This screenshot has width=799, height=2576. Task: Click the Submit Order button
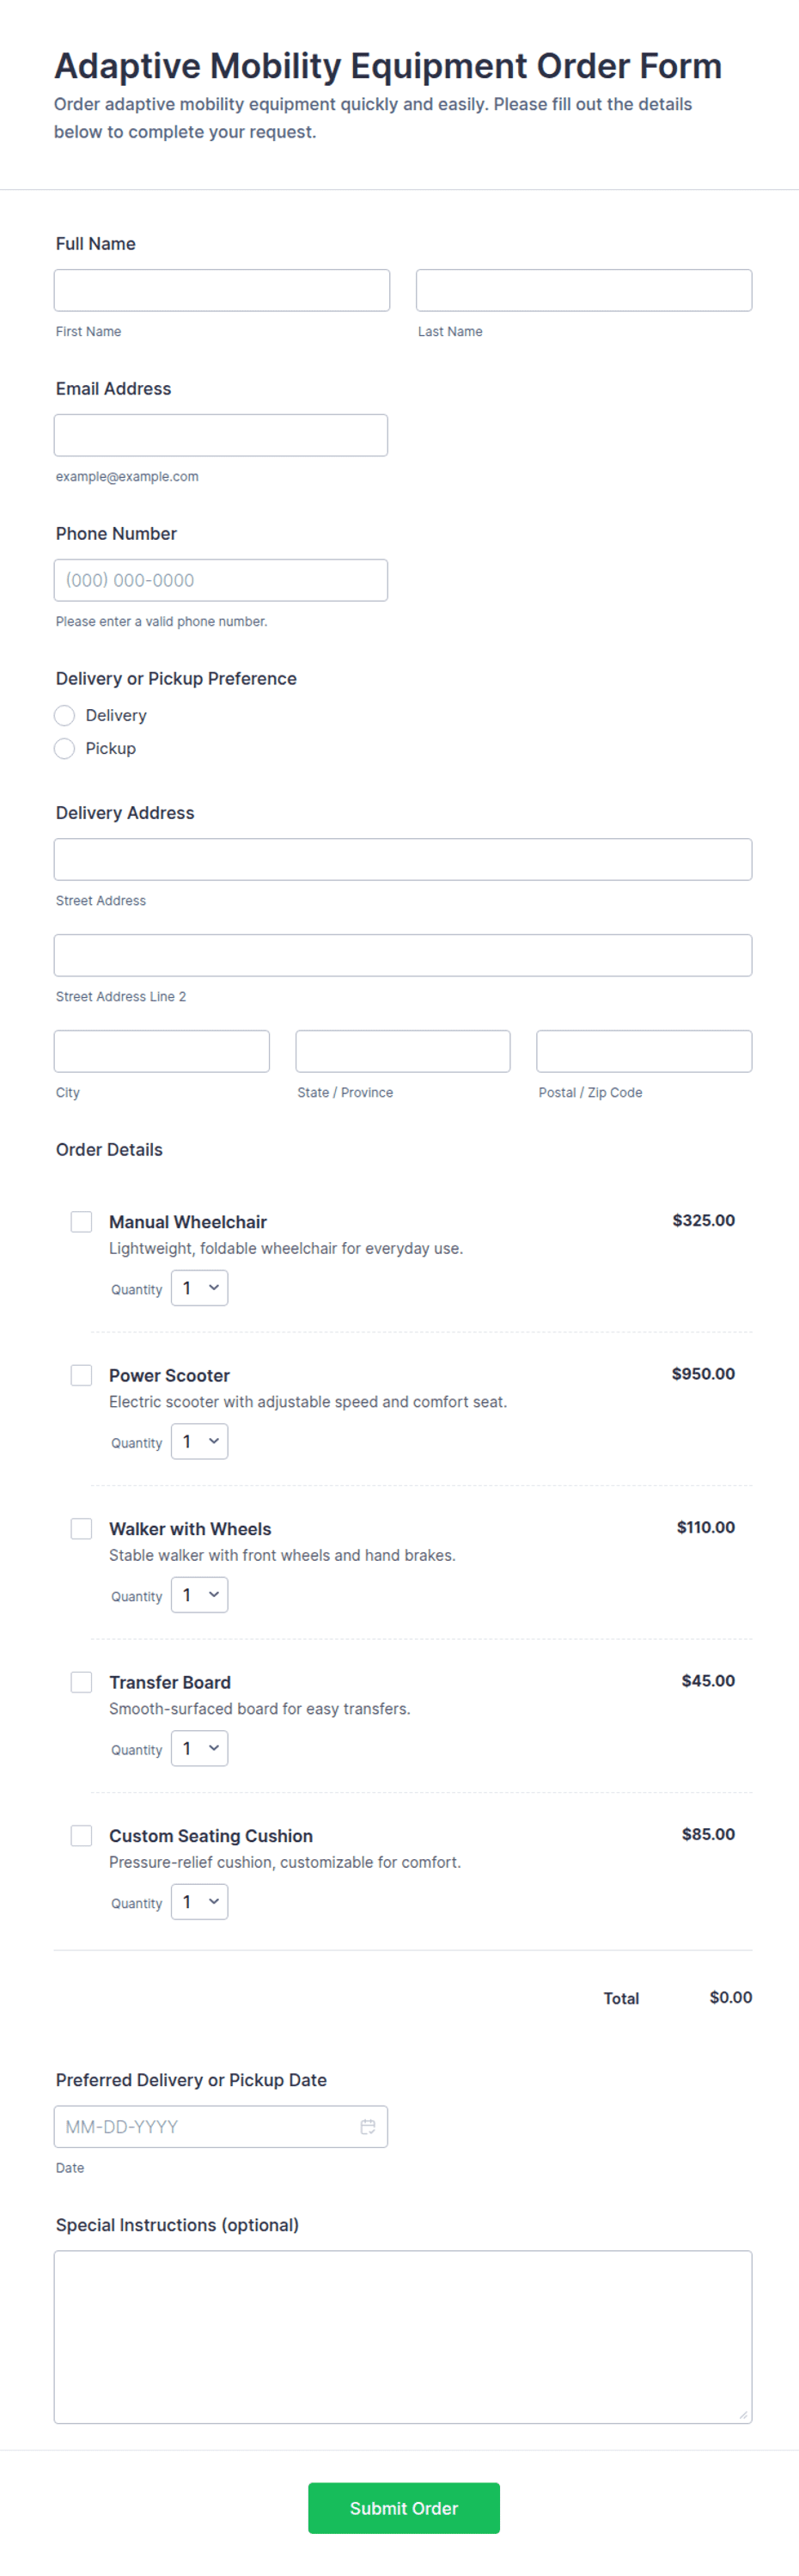click(x=404, y=2508)
